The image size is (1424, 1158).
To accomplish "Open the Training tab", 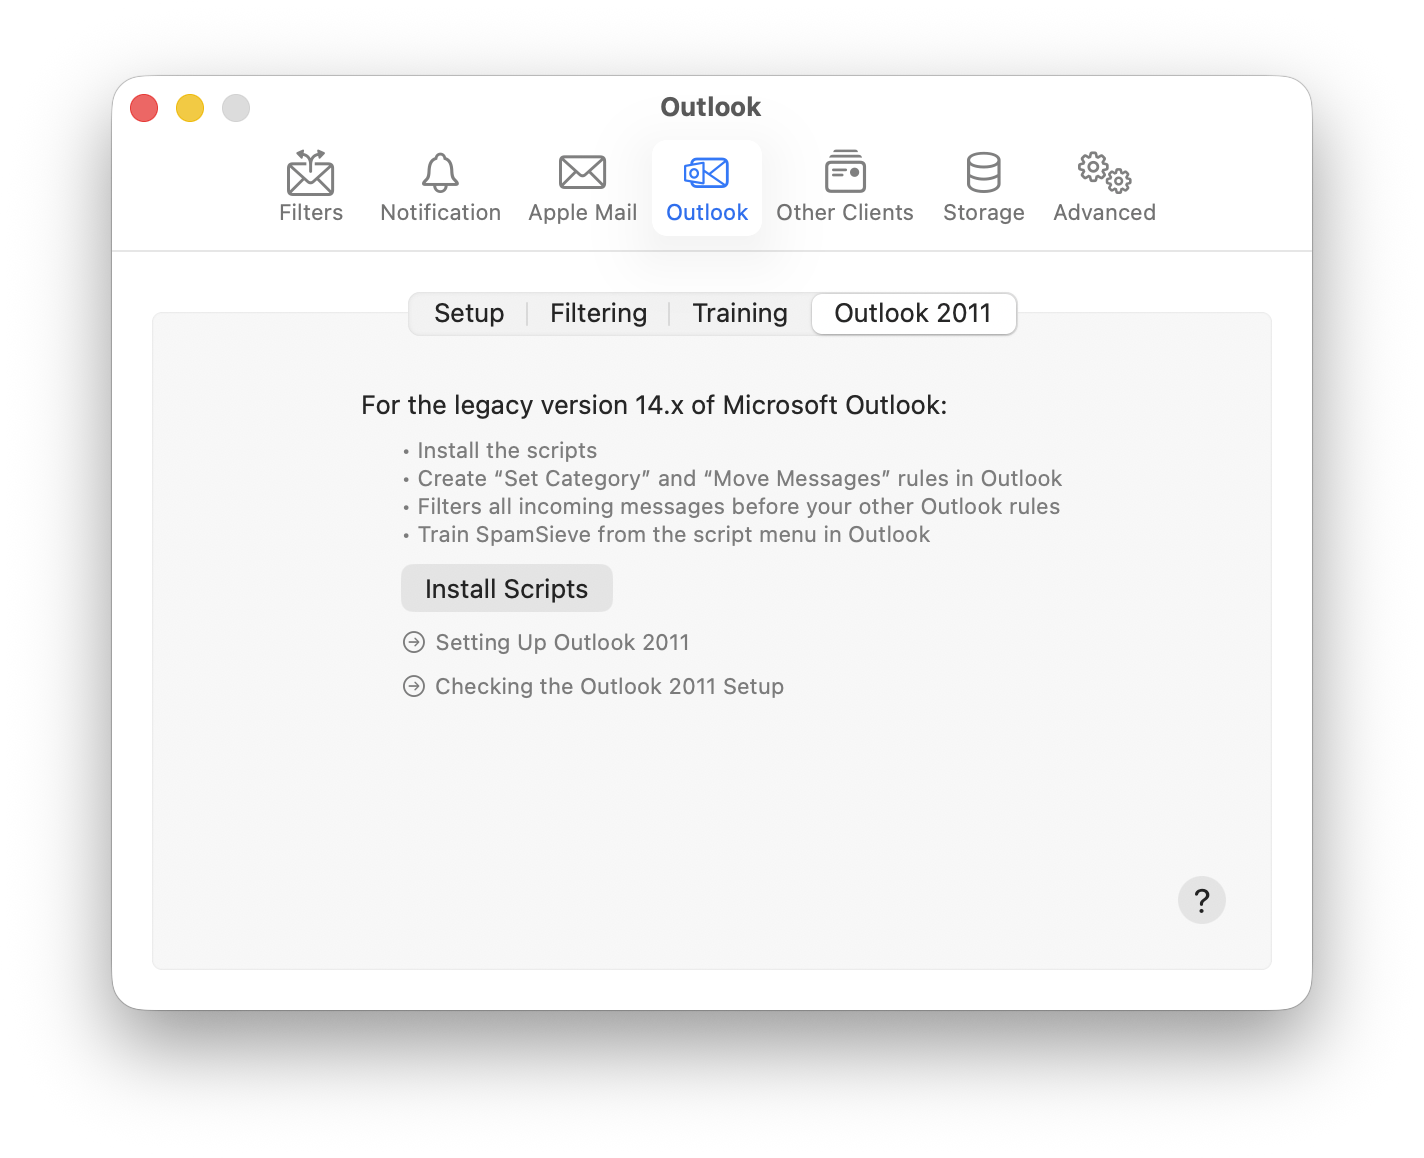I will click(x=739, y=313).
